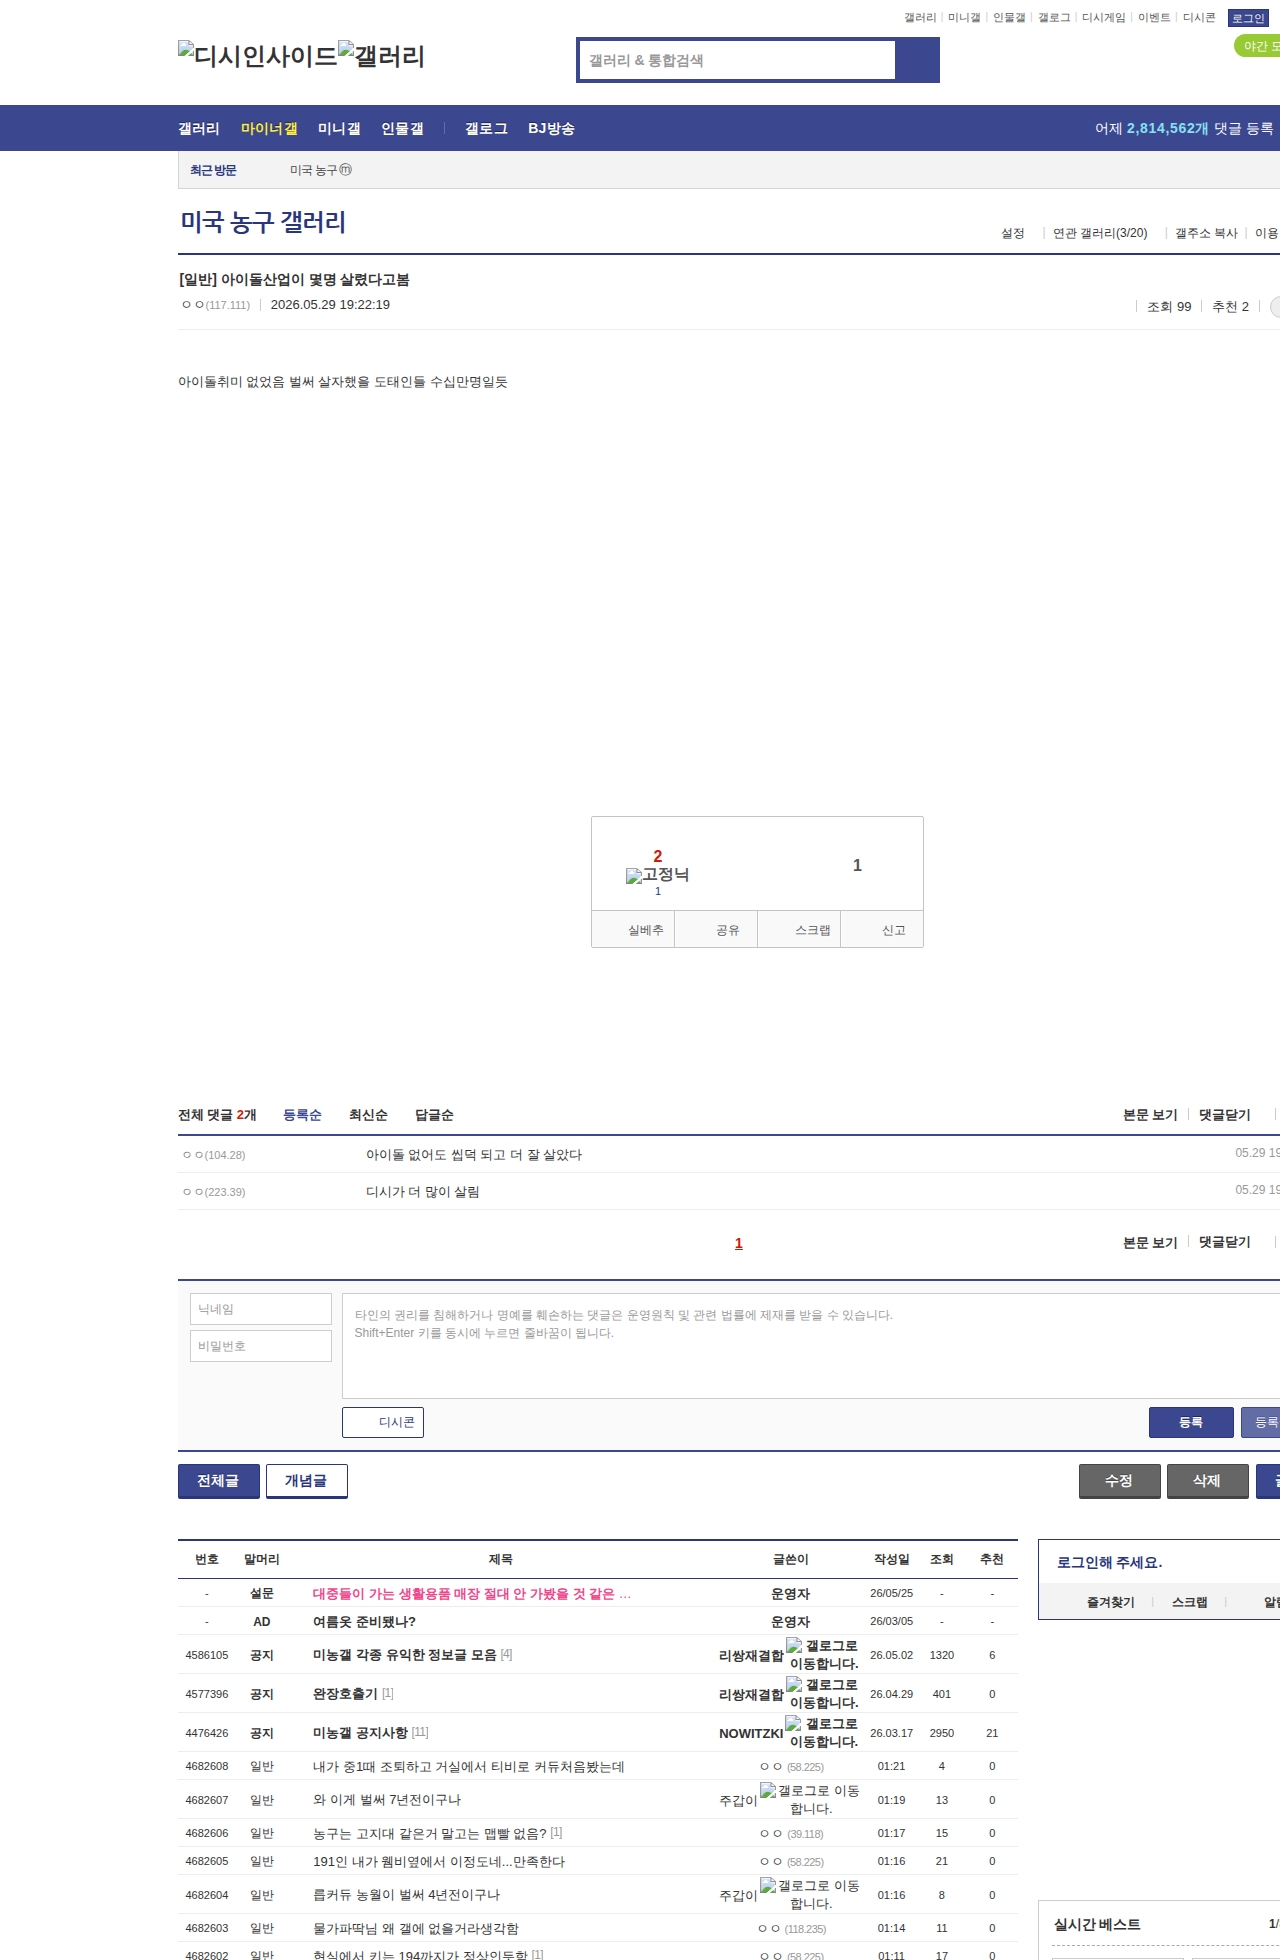
Task: Open gallog icon for 미농갤 각종 유익한 정보글 writer
Action: (x=822, y=1654)
